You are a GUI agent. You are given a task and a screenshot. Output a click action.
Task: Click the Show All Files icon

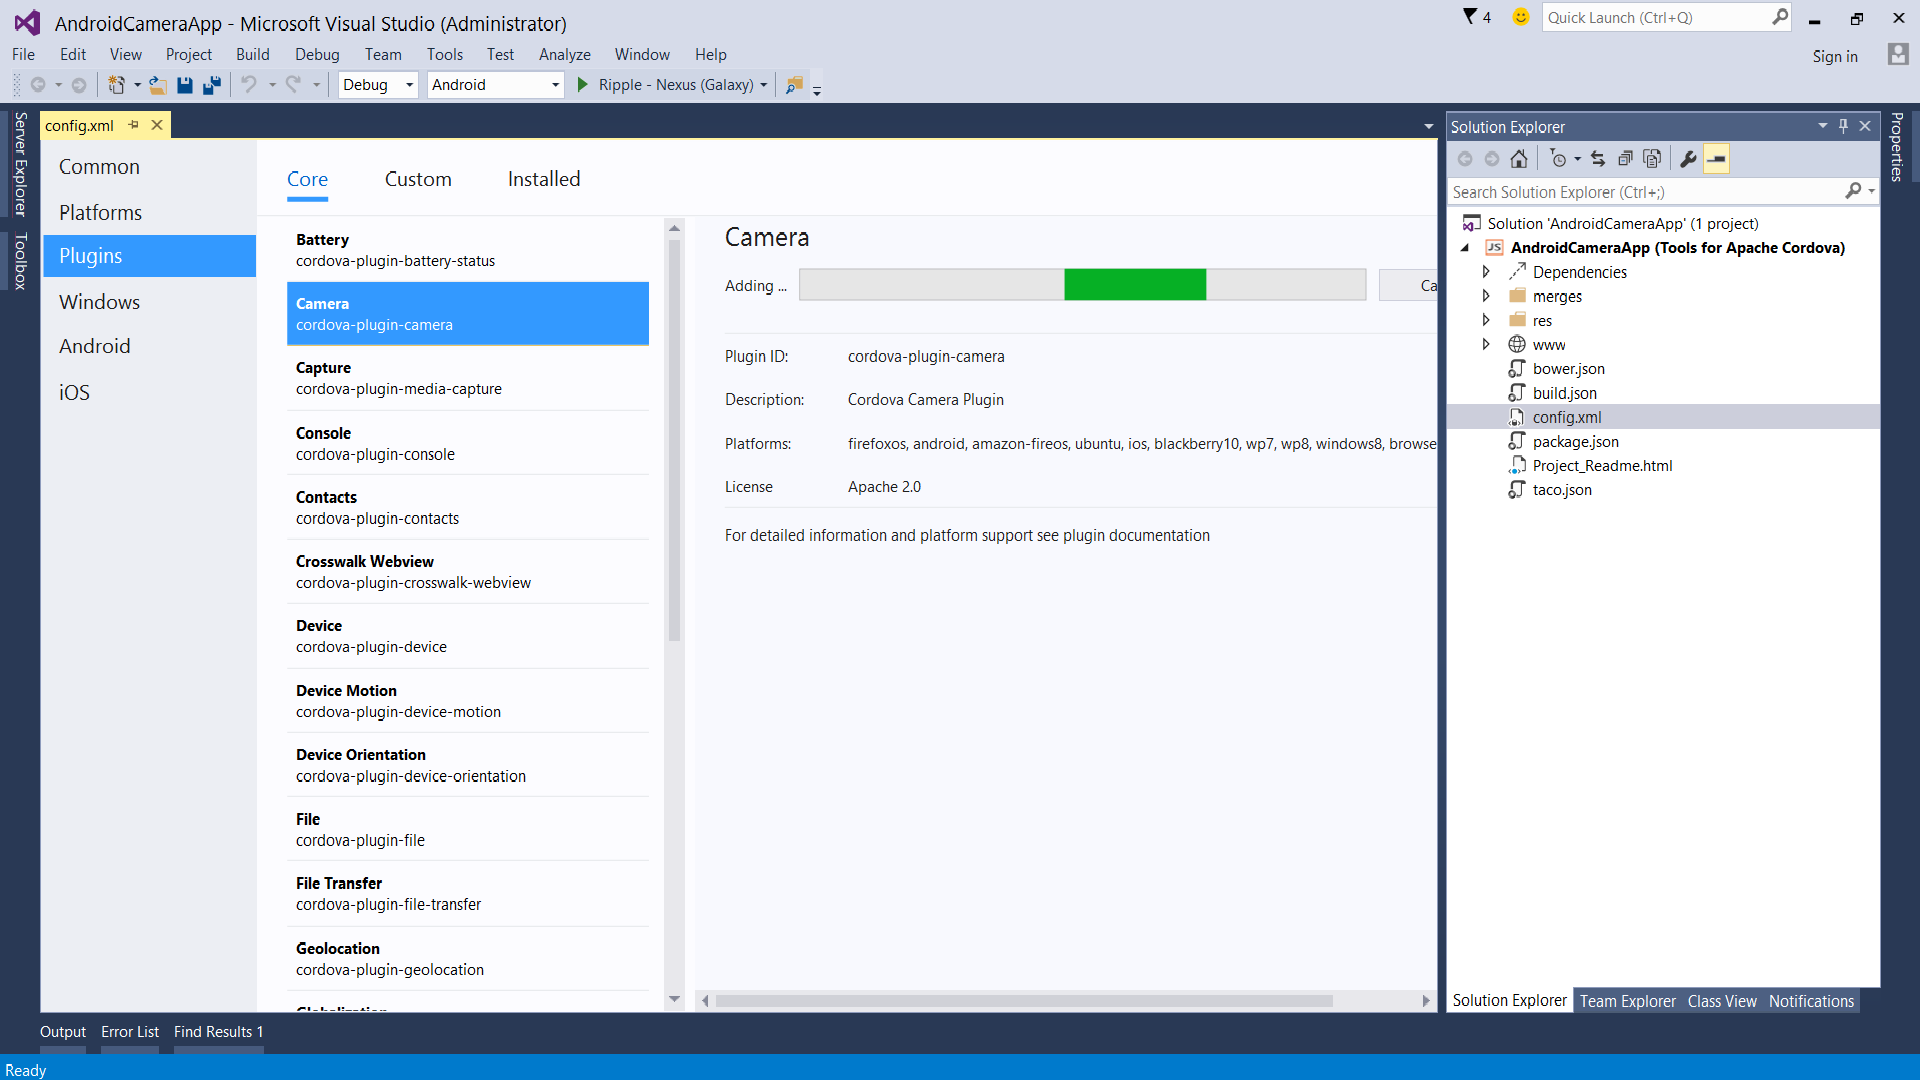[1652, 159]
